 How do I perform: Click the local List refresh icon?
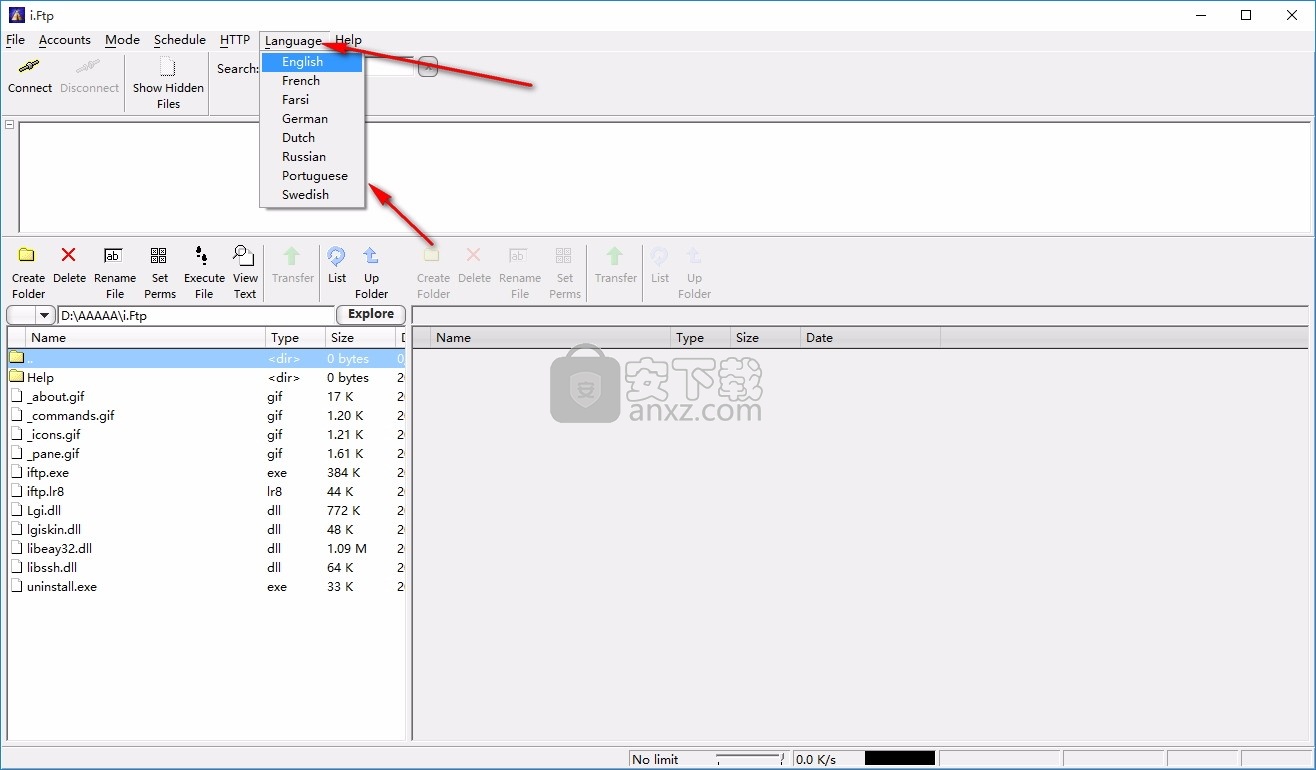point(337,256)
